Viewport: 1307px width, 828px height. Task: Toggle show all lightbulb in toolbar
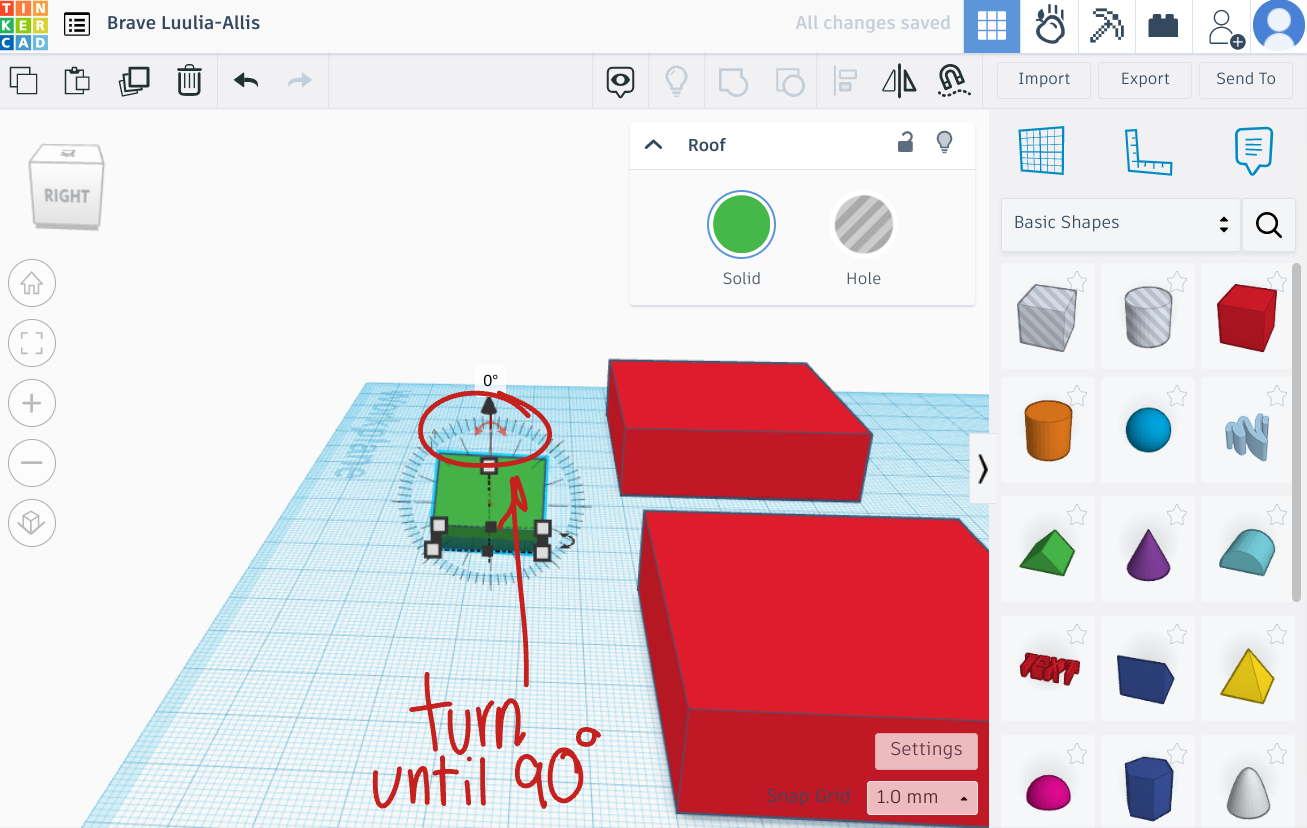677,80
